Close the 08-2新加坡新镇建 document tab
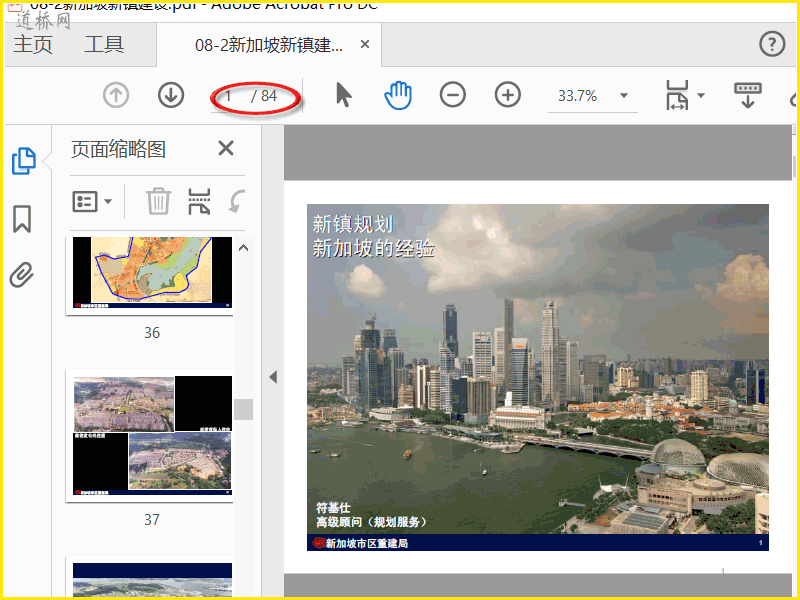Viewport: 800px width, 600px height. click(x=365, y=44)
